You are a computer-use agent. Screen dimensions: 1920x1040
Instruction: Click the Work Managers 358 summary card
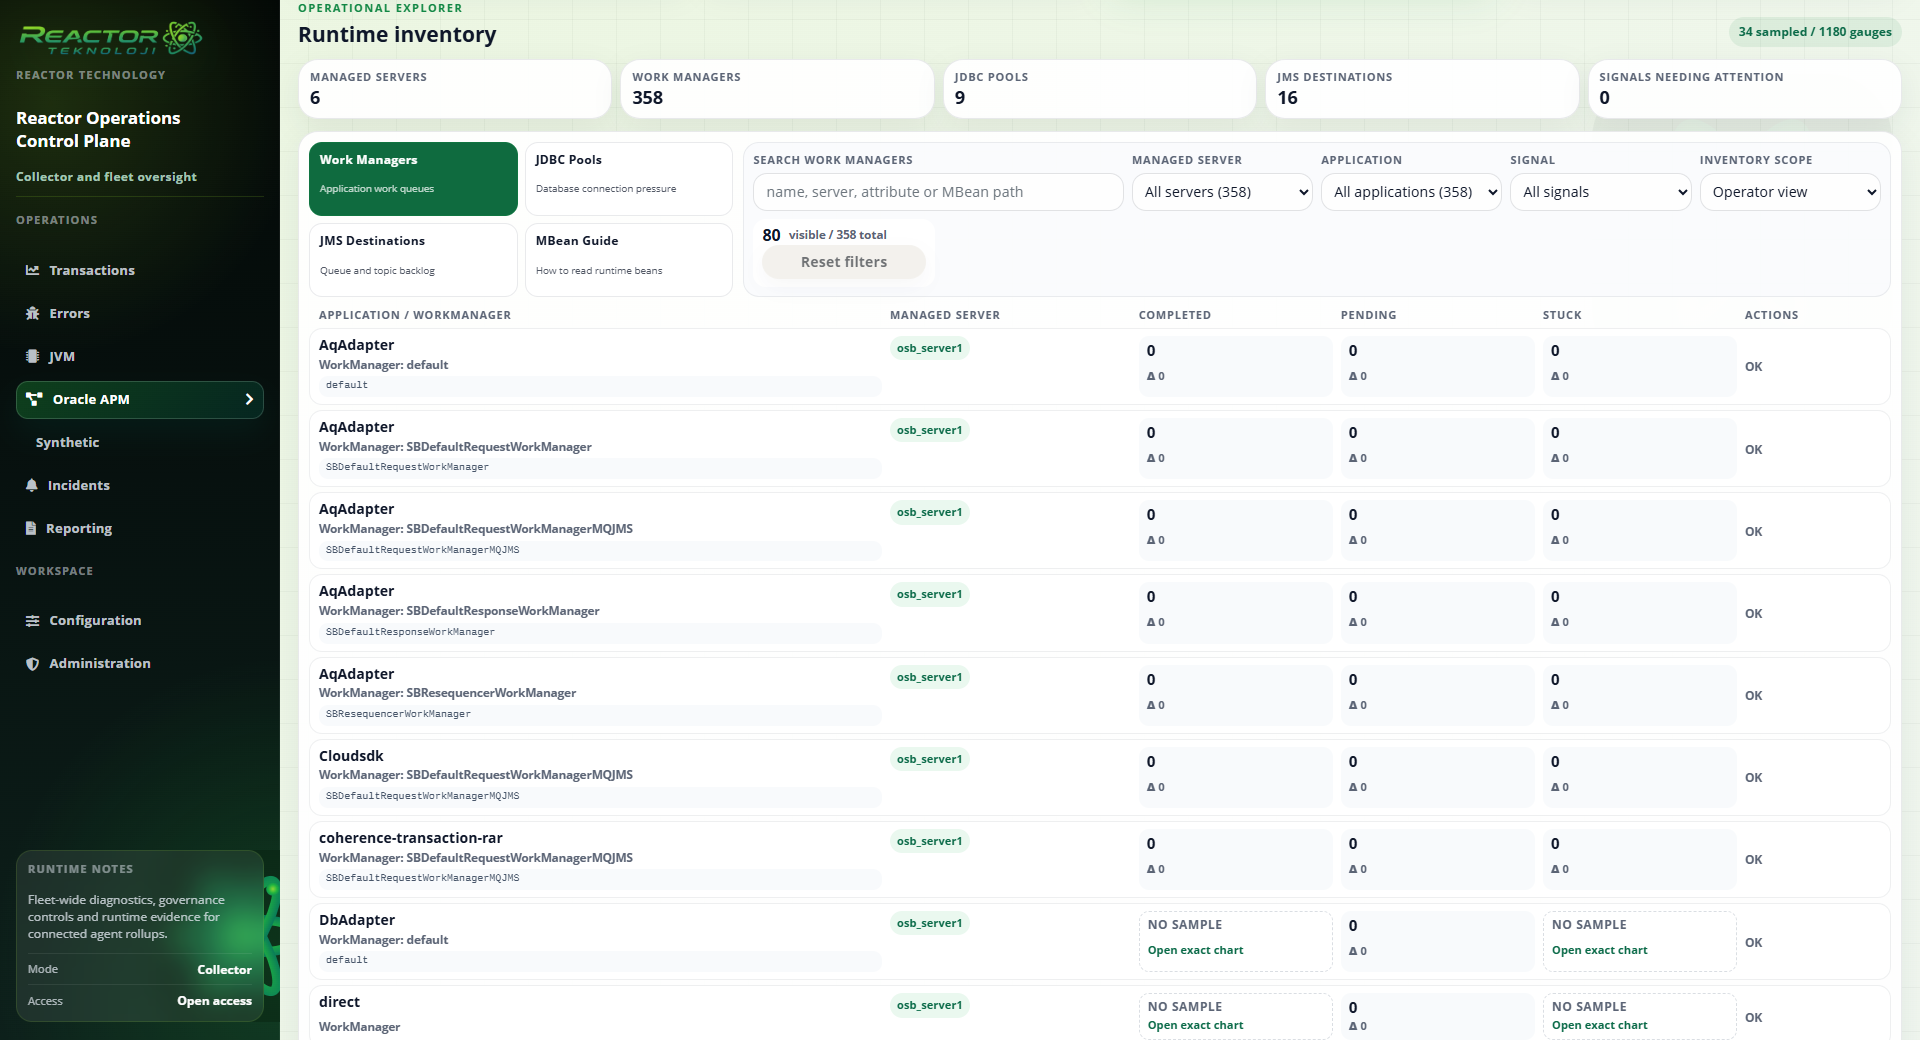click(x=777, y=89)
